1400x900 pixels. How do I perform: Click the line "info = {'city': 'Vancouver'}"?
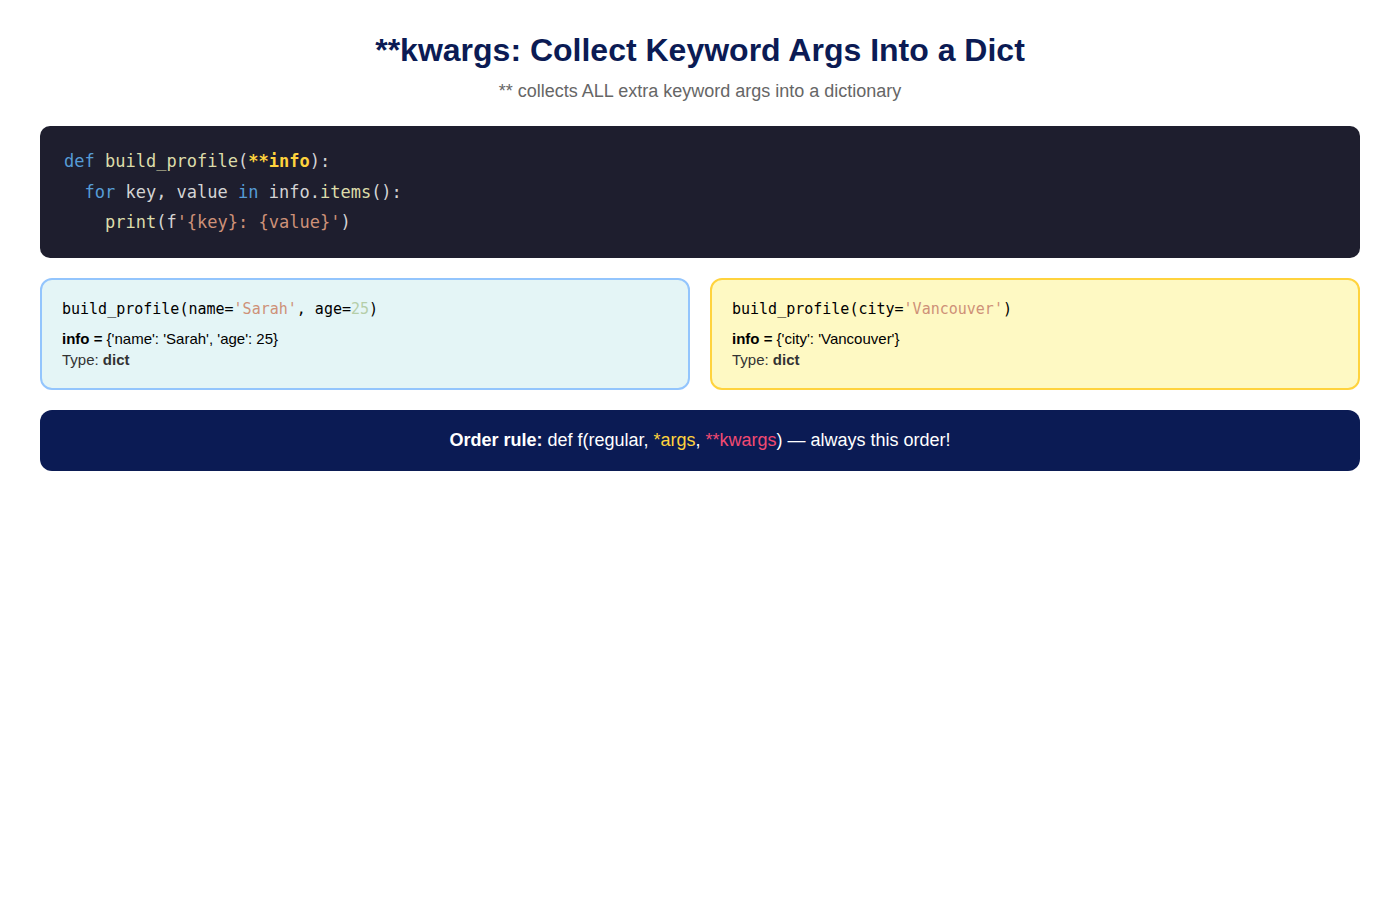tap(816, 339)
